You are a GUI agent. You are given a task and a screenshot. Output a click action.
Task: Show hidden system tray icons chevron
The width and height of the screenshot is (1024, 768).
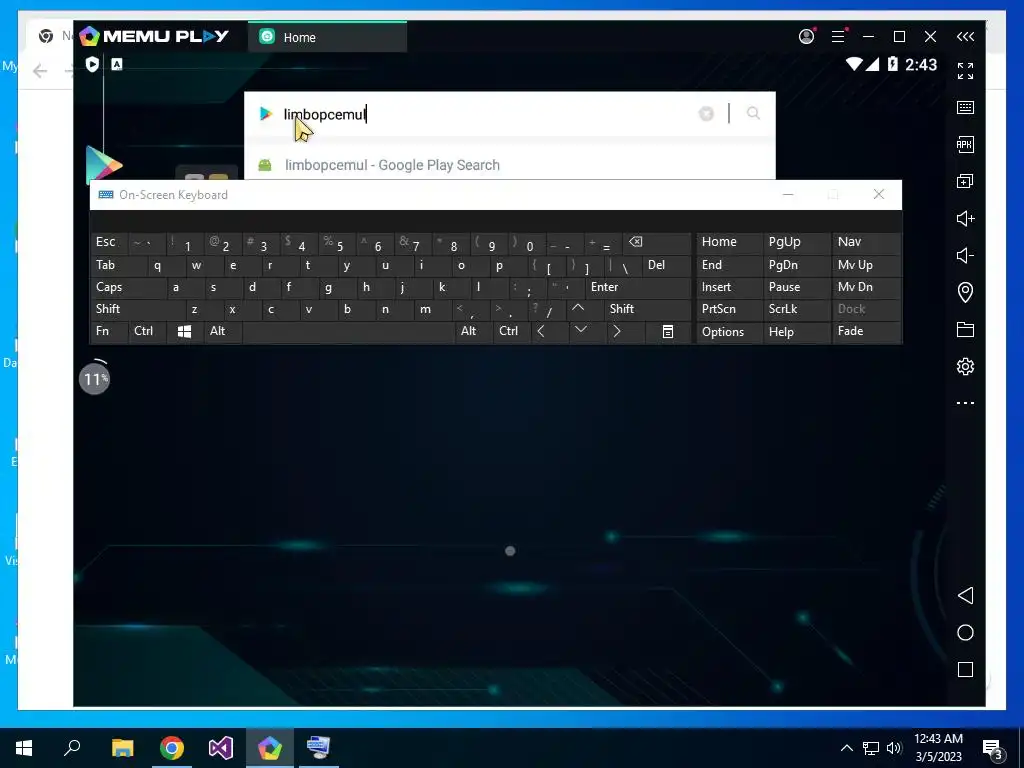[x=846, y=748]
